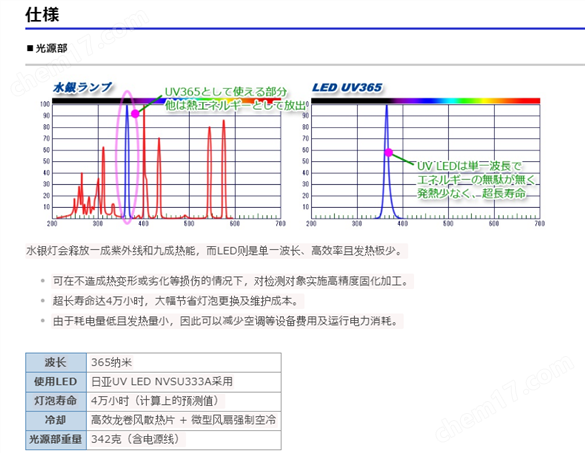Click the 他は熱エネルギーとして放出 annotation

(x=235, y=106)
